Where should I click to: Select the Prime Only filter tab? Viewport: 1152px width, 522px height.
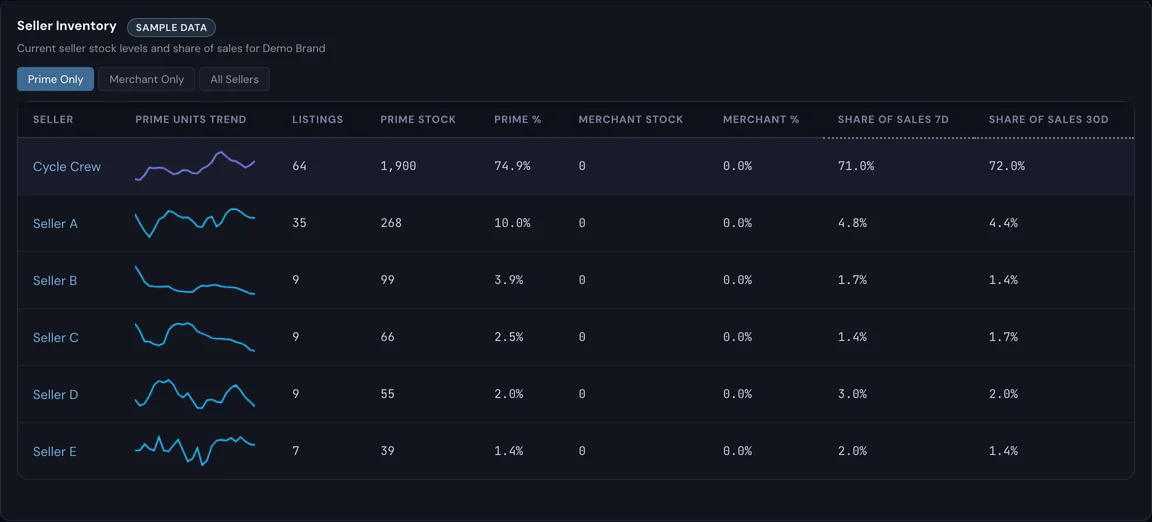click(x=55, y=79)
